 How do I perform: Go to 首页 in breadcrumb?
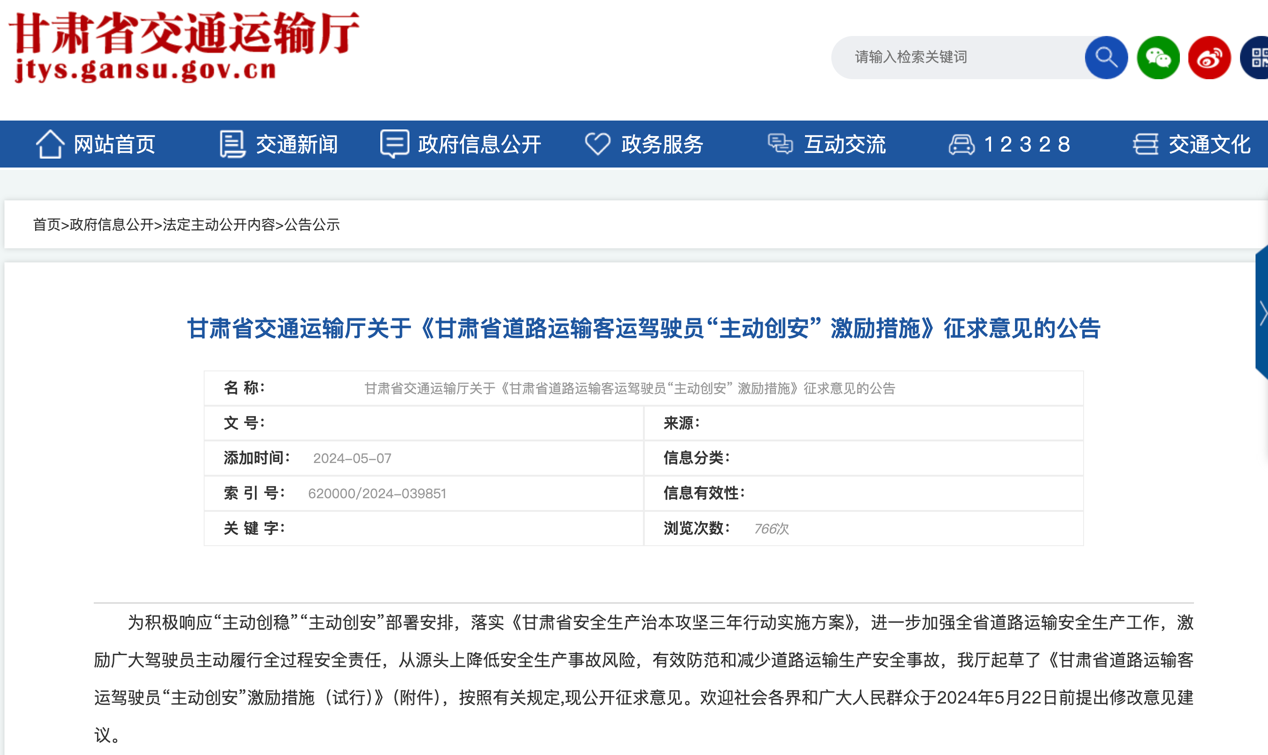[46, 225]
